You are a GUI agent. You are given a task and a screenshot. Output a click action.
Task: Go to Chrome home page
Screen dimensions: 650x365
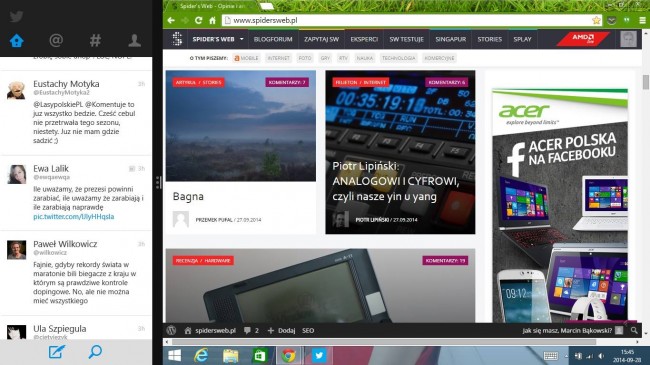212,20
